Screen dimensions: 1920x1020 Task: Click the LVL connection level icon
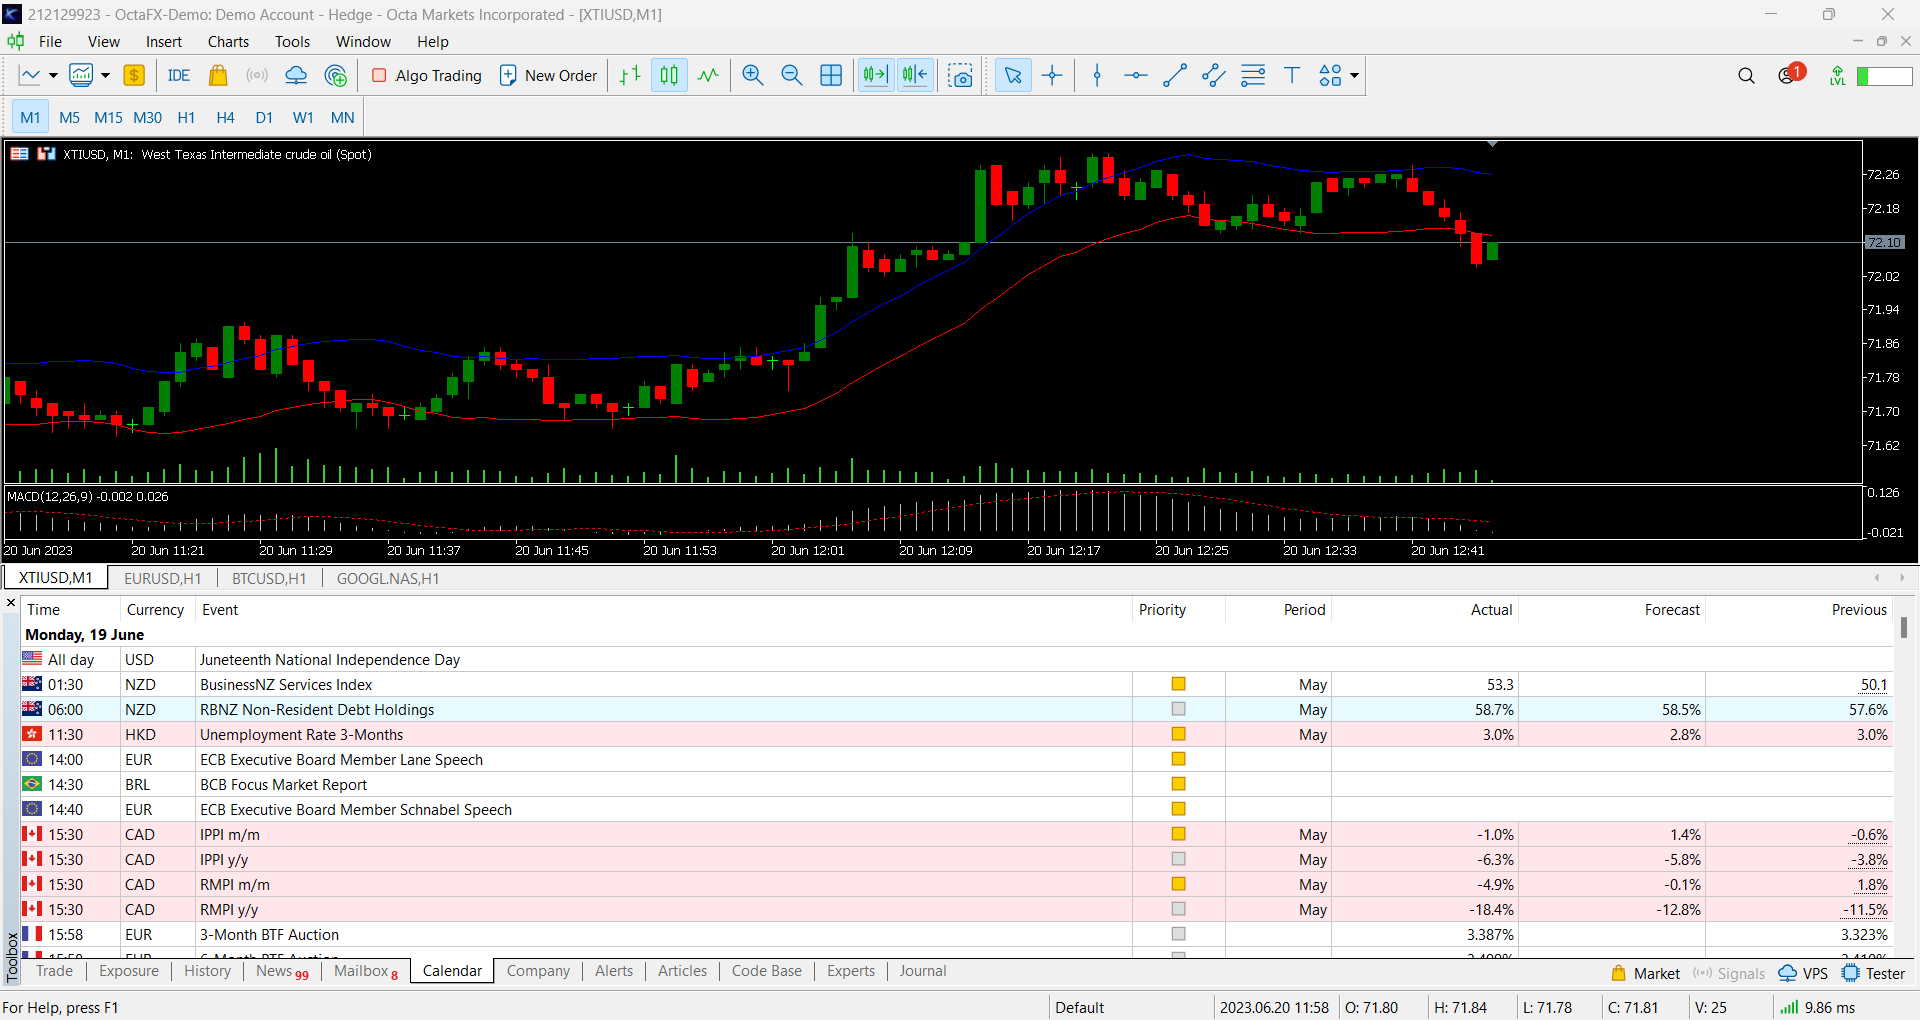(1837, 75)
